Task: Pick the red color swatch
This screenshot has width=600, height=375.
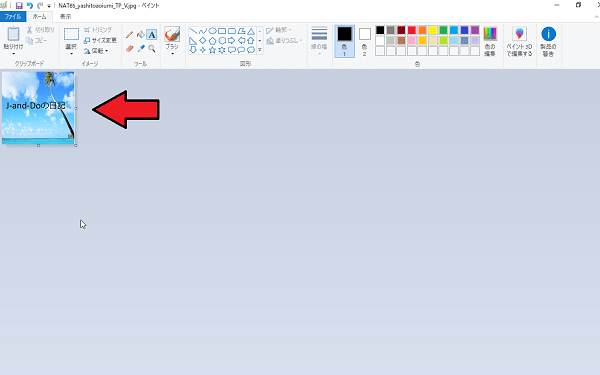Action: tap(412, 30)
